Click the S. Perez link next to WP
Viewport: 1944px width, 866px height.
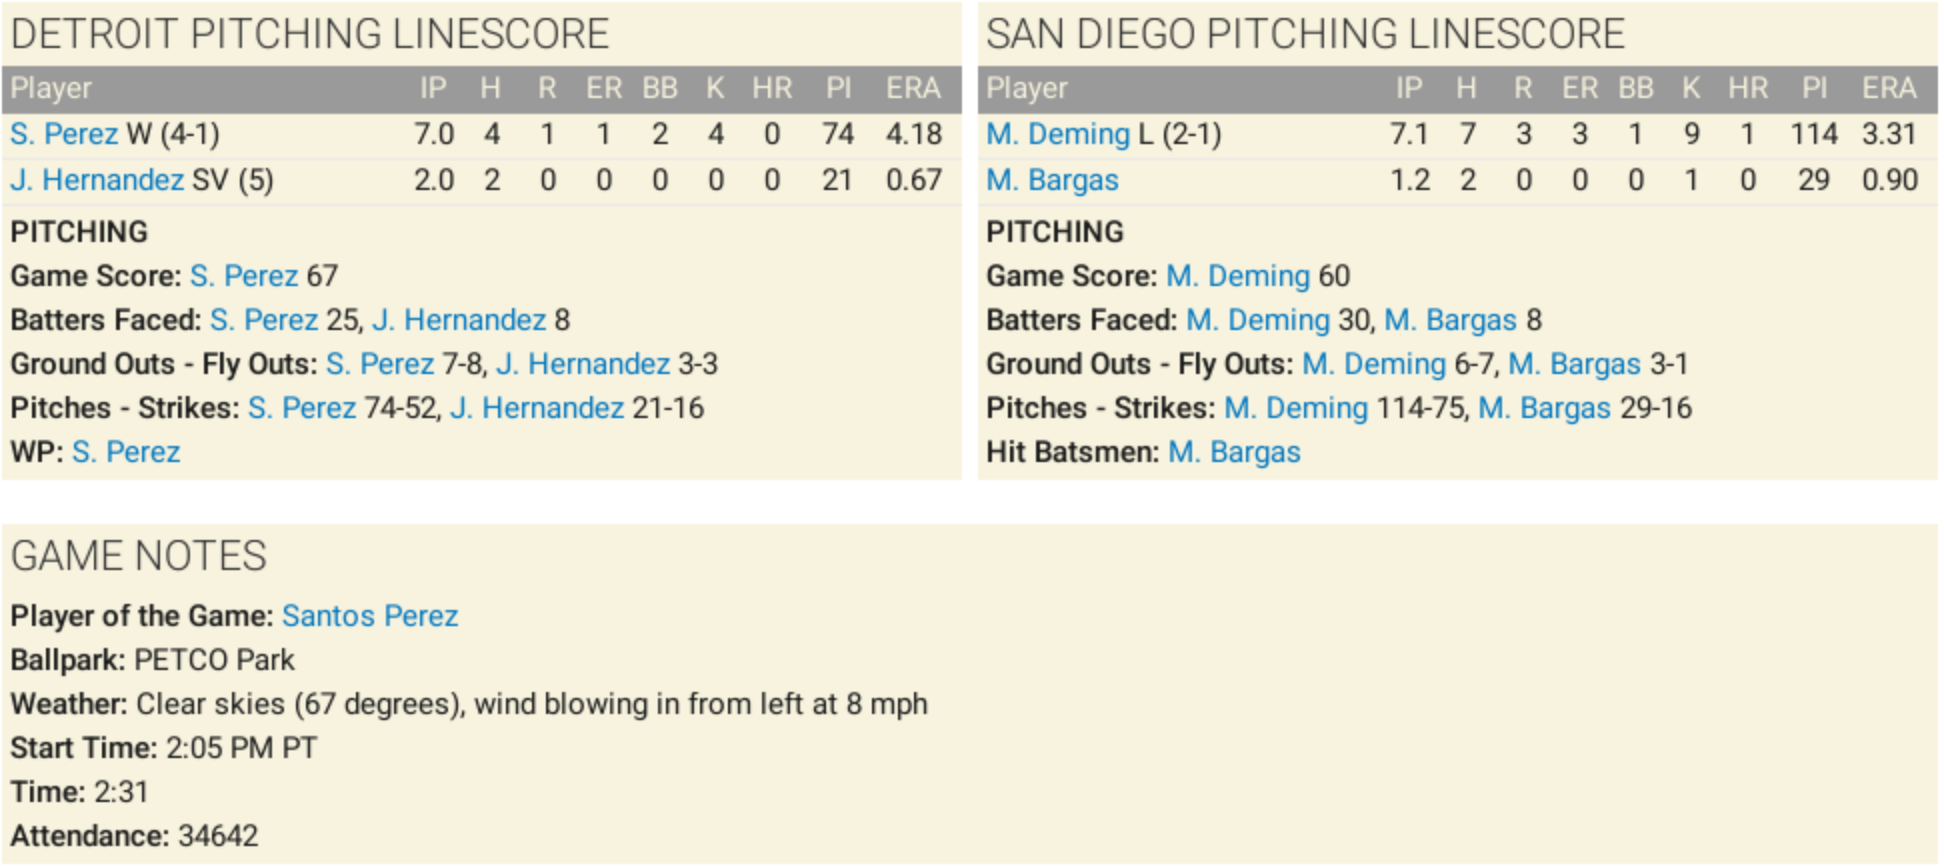[126, 452]
